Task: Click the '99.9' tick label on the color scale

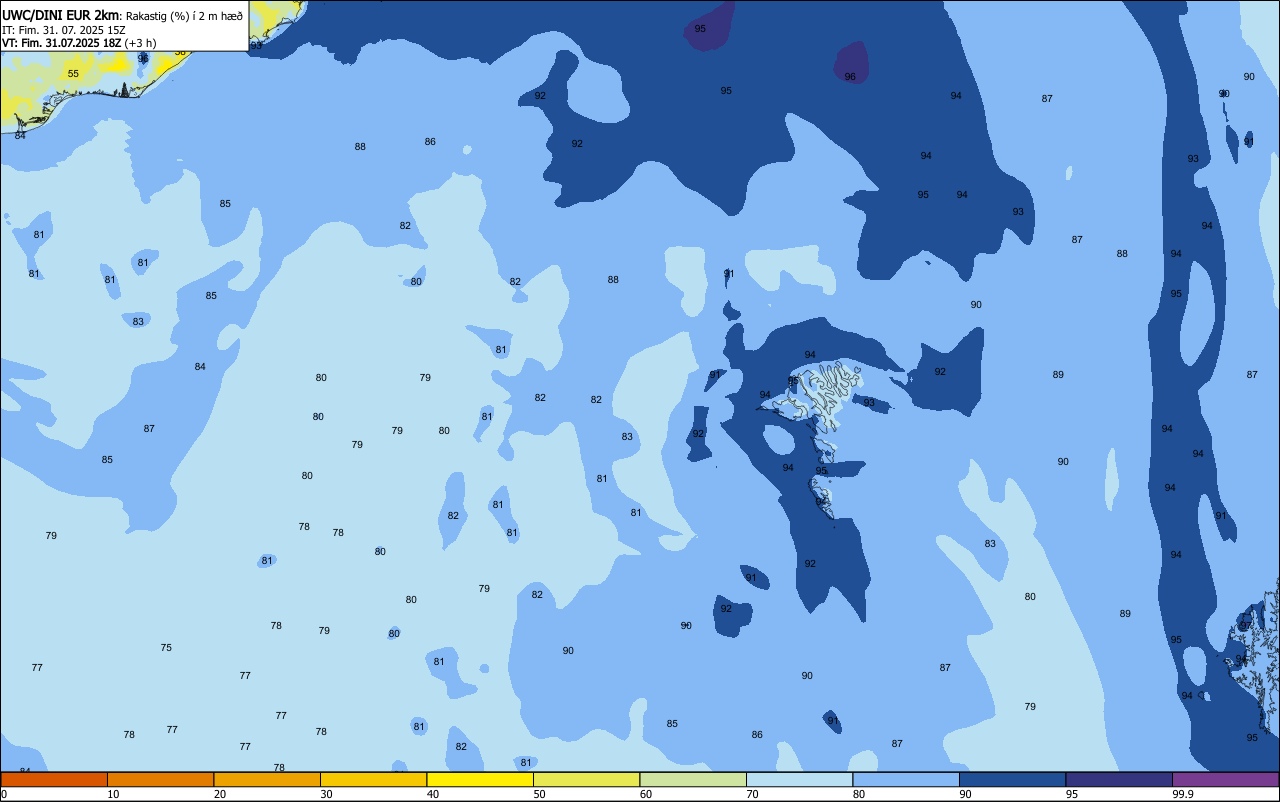Action: (x=1183, y=794)
